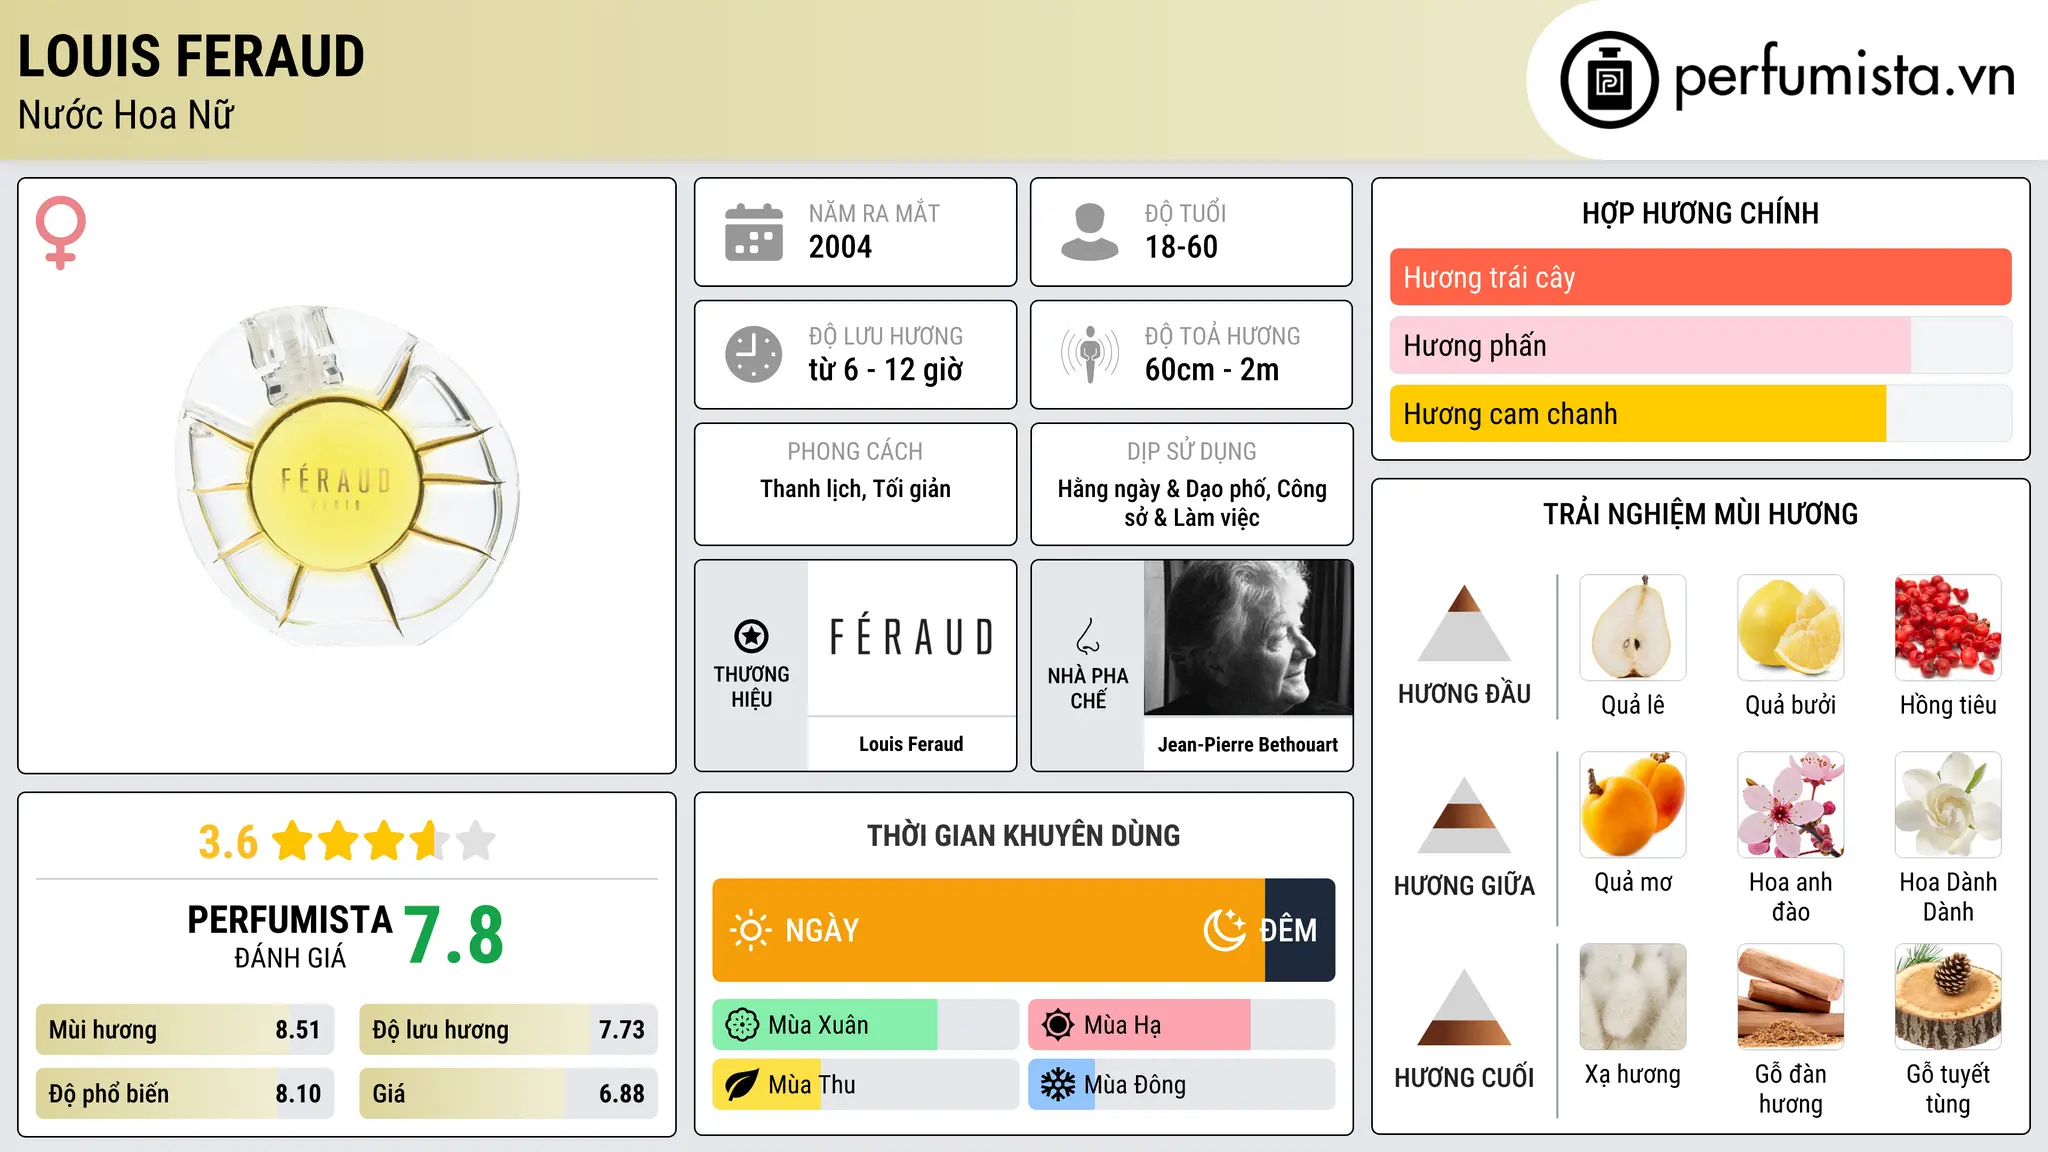Click the style text Thanh lịch, Tối giản
The width and height of the screenshot is (2048, 1152).
pos(855,489)
